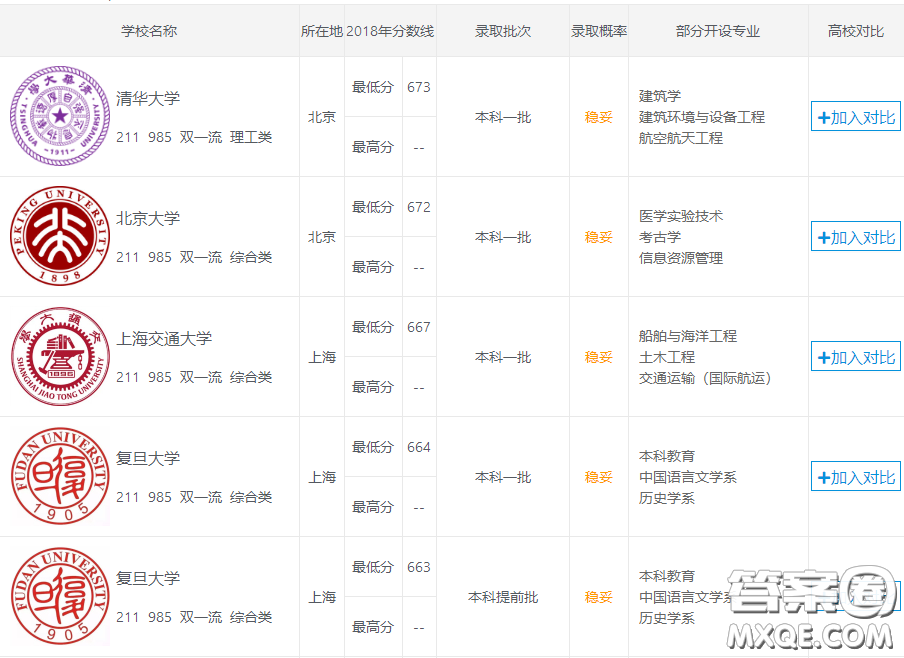Click 北京 location in 清华大学 row

(x=322, y=117)
